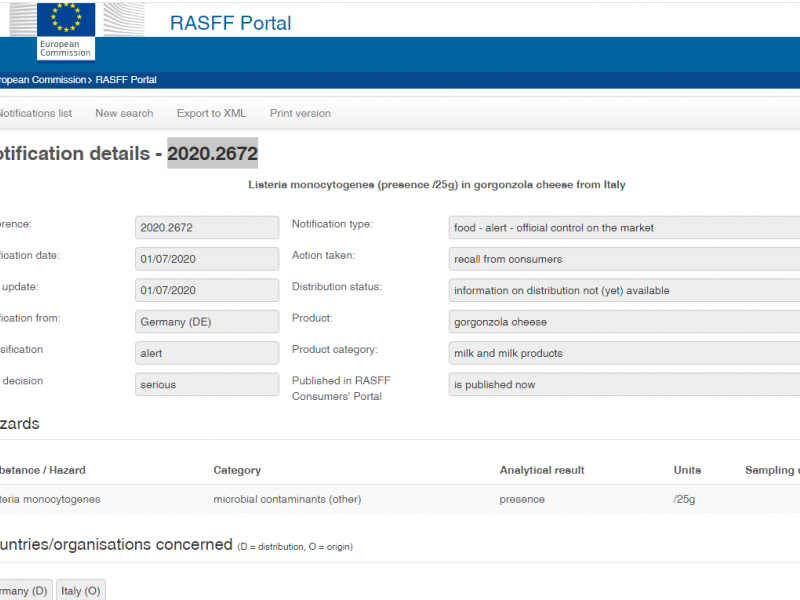Click the Last update field 01/07/2020
Viewport: 800px width, 600px height.
(207, 290)
